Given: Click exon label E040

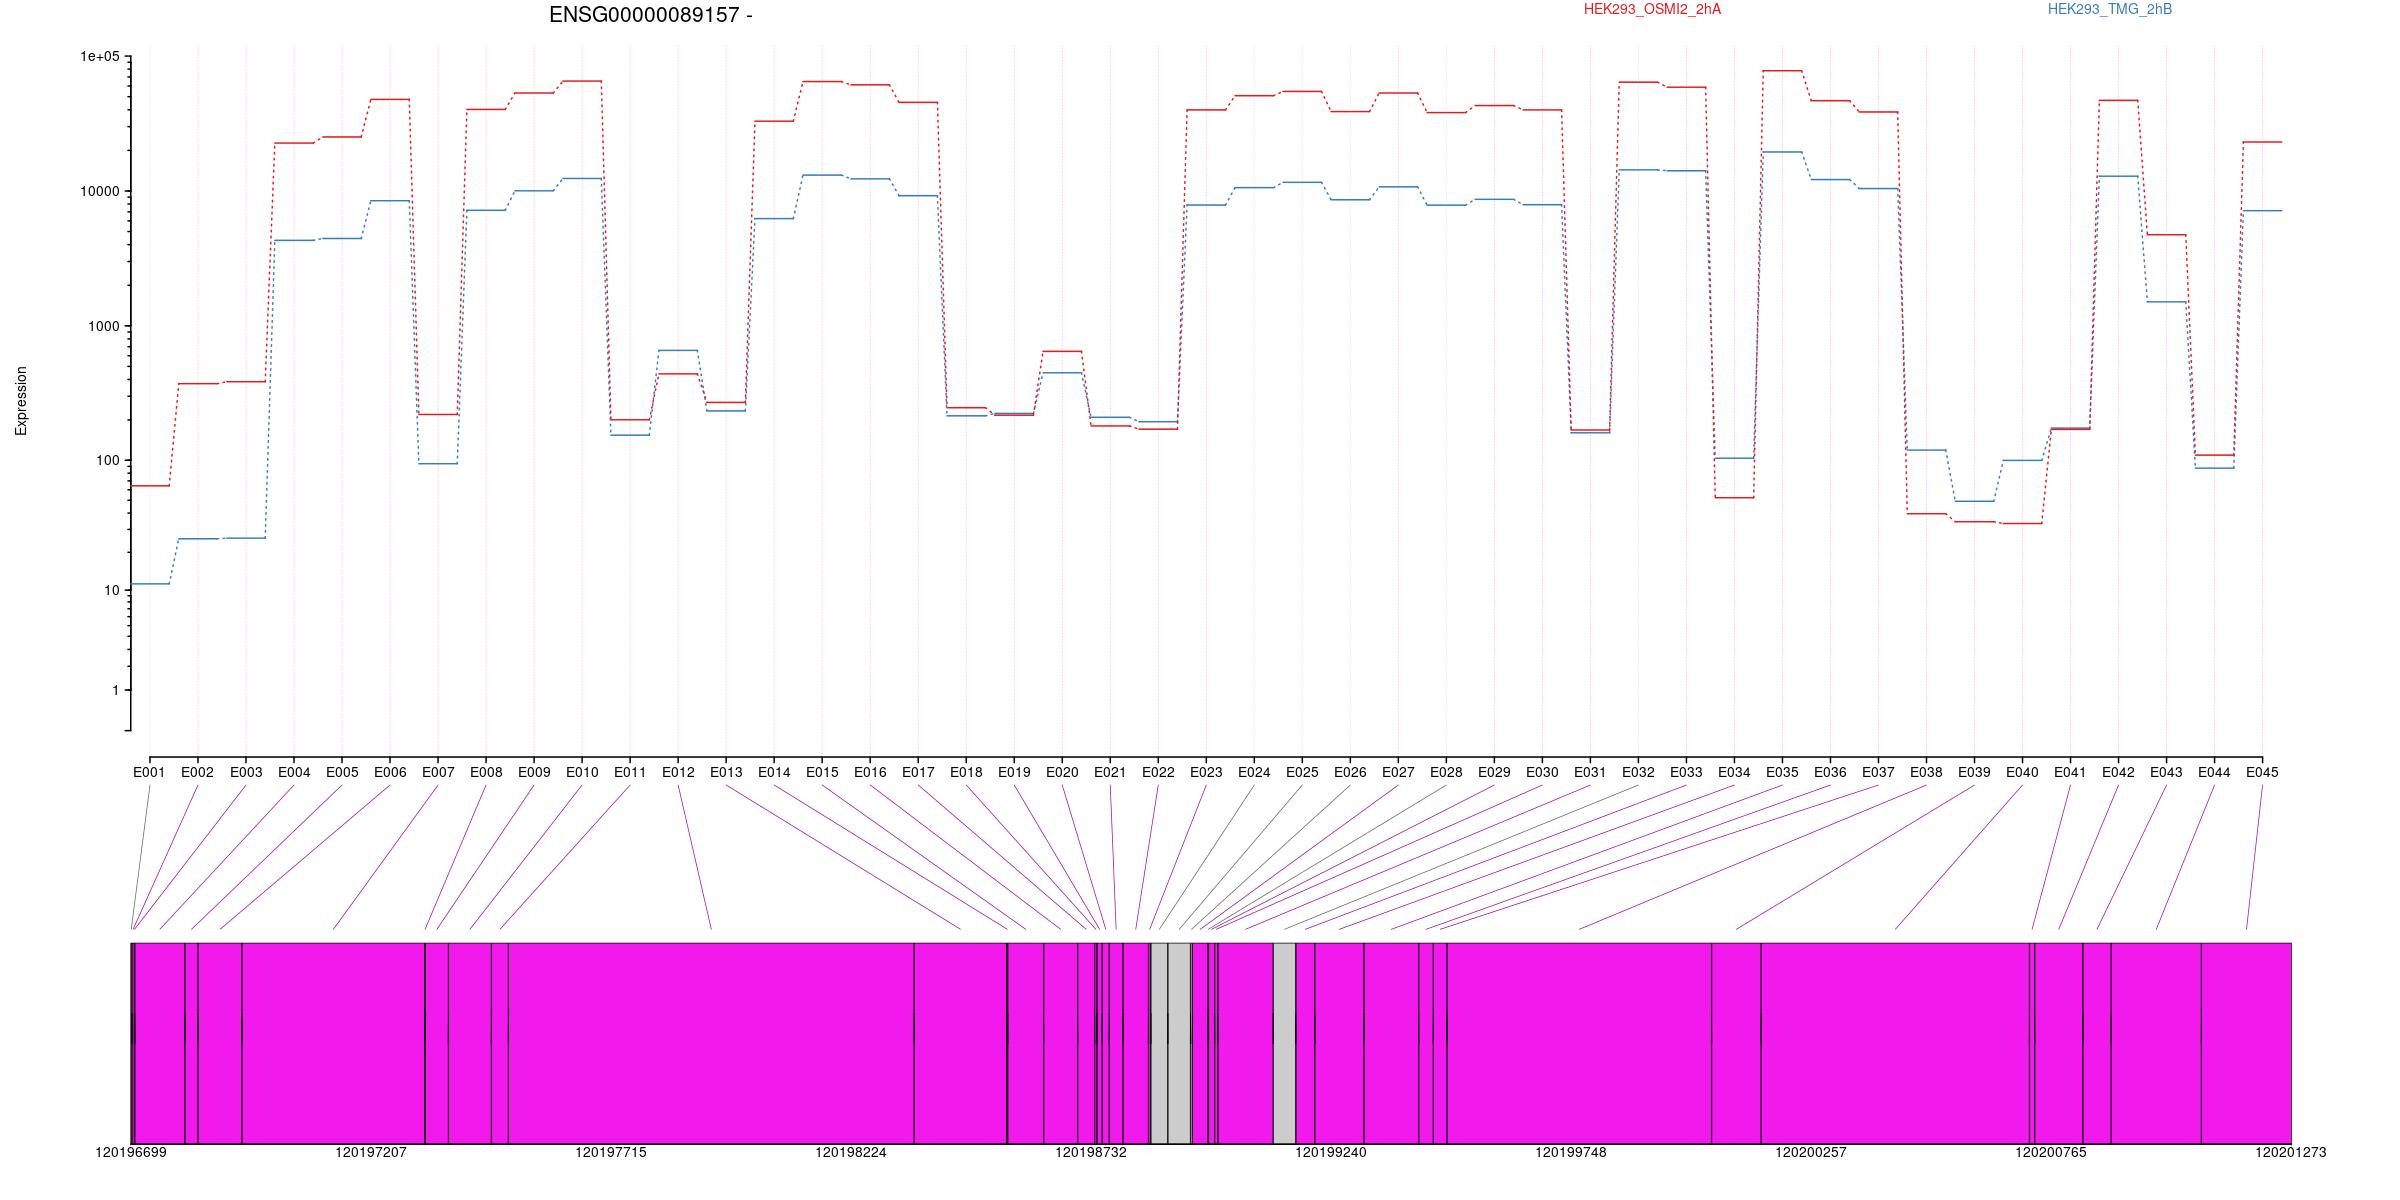Looking at the screenshot, I should point(2022,772).
